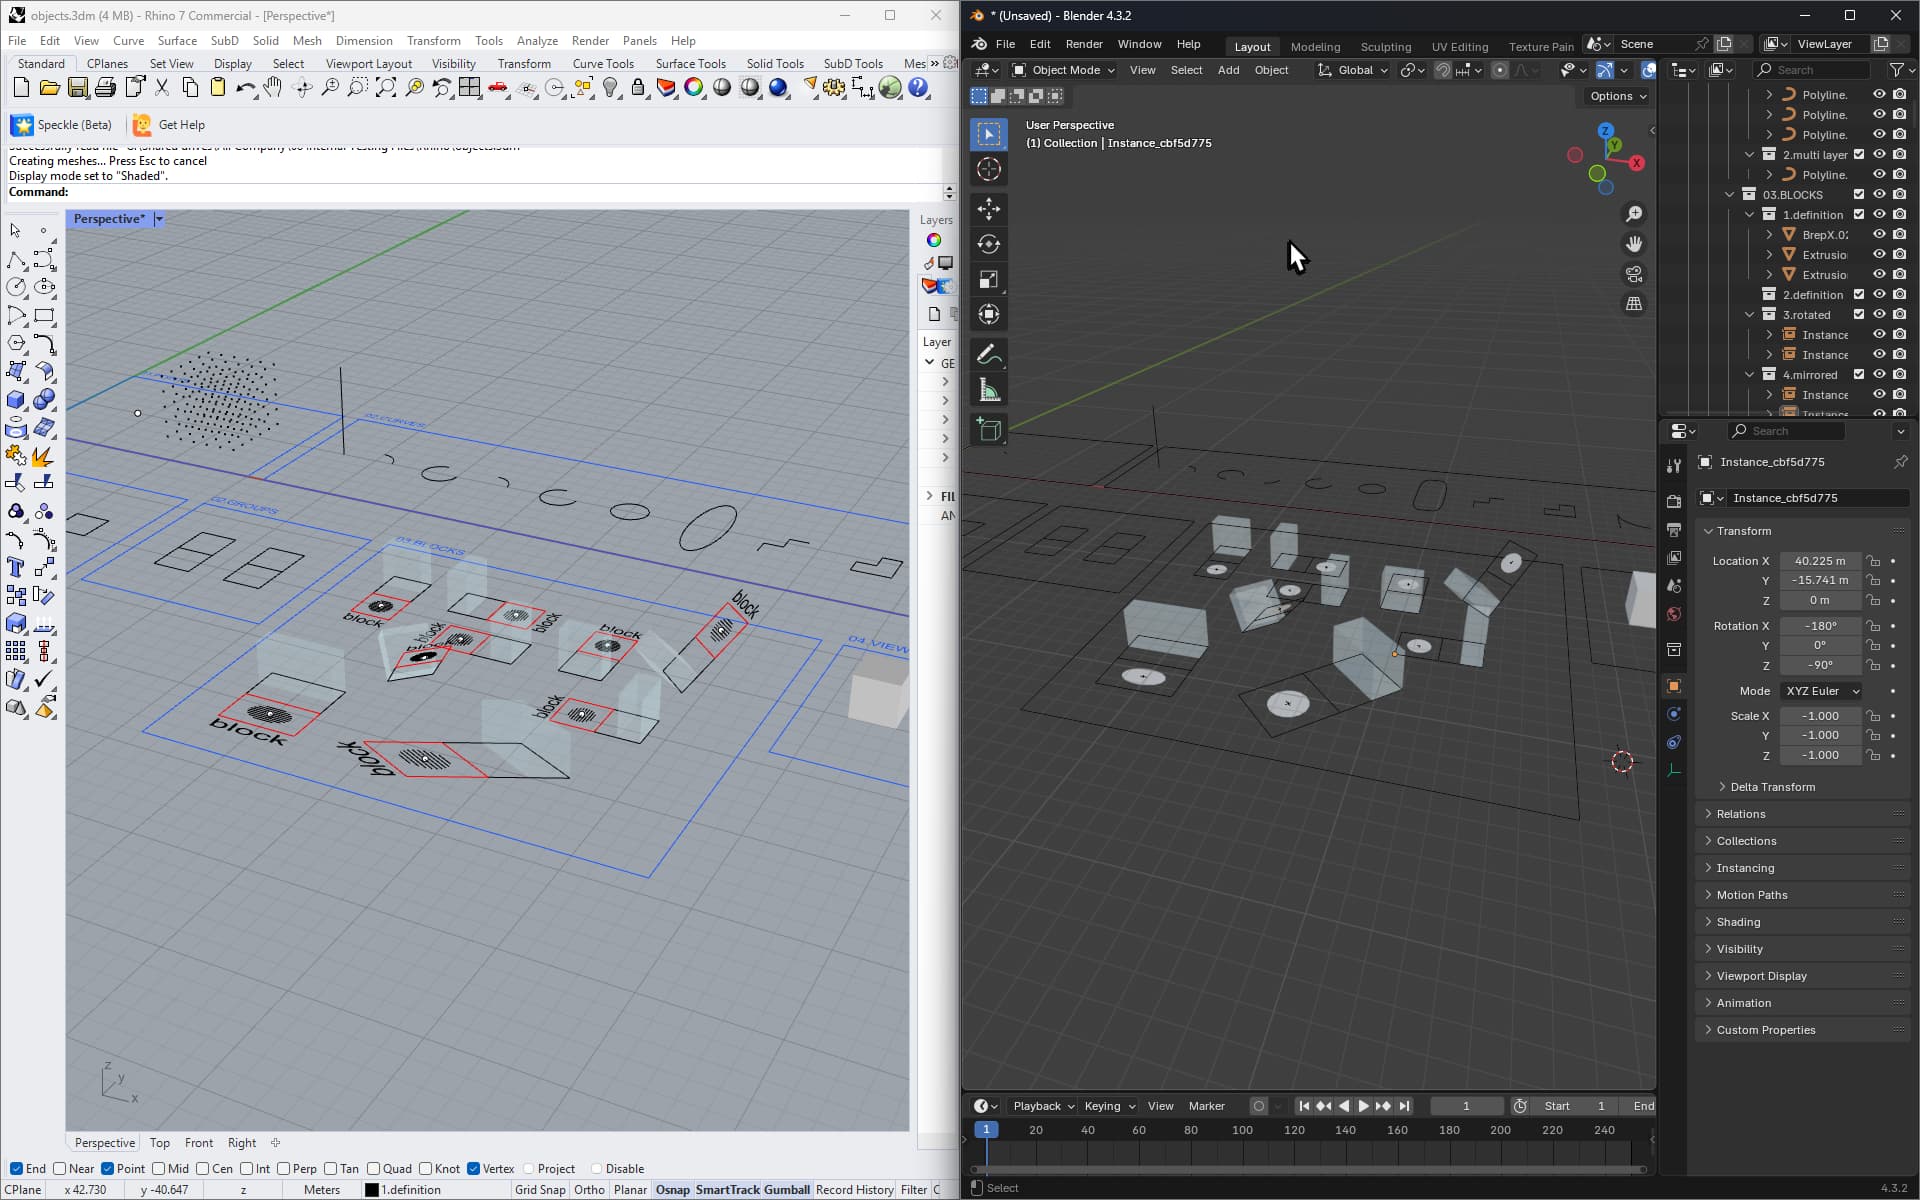
Task: Toggle the End osnap checkbox
Action: [x=16, y=1169]
